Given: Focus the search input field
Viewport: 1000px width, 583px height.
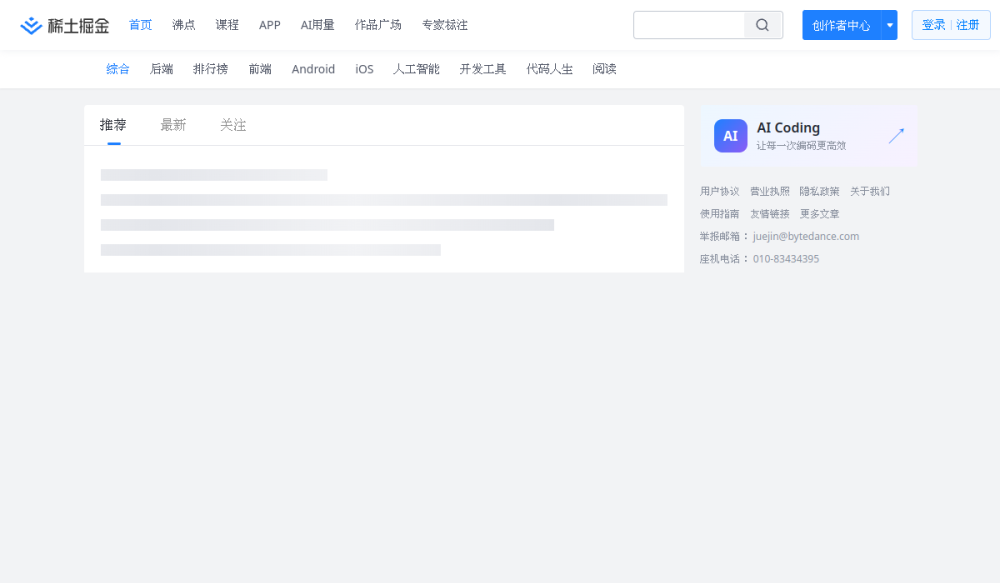Looking at the screenshot, I should click(689, 25).
